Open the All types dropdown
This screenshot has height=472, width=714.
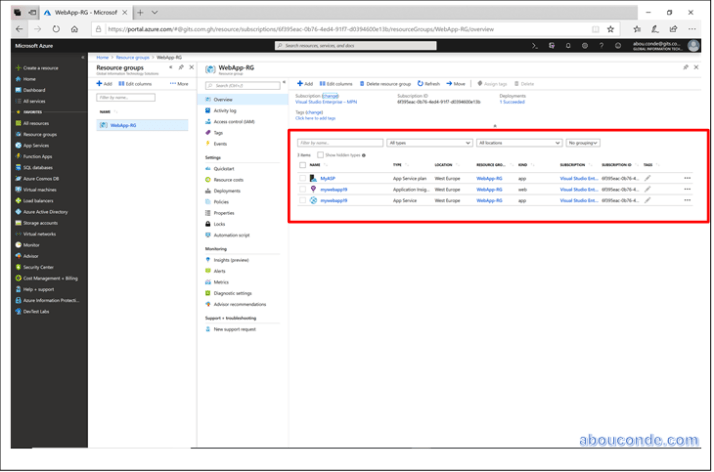[429, 143]
